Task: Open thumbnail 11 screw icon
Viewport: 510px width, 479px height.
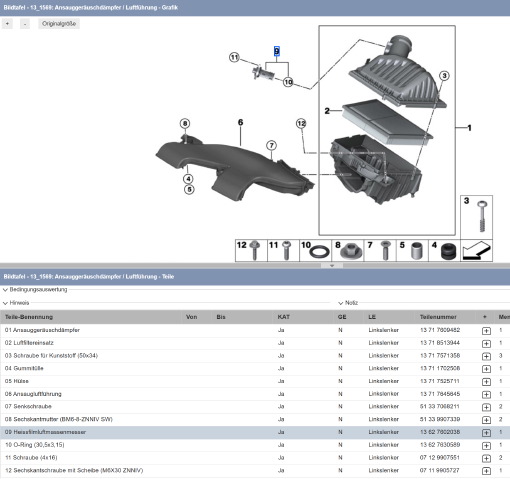Action: point(283,250)
